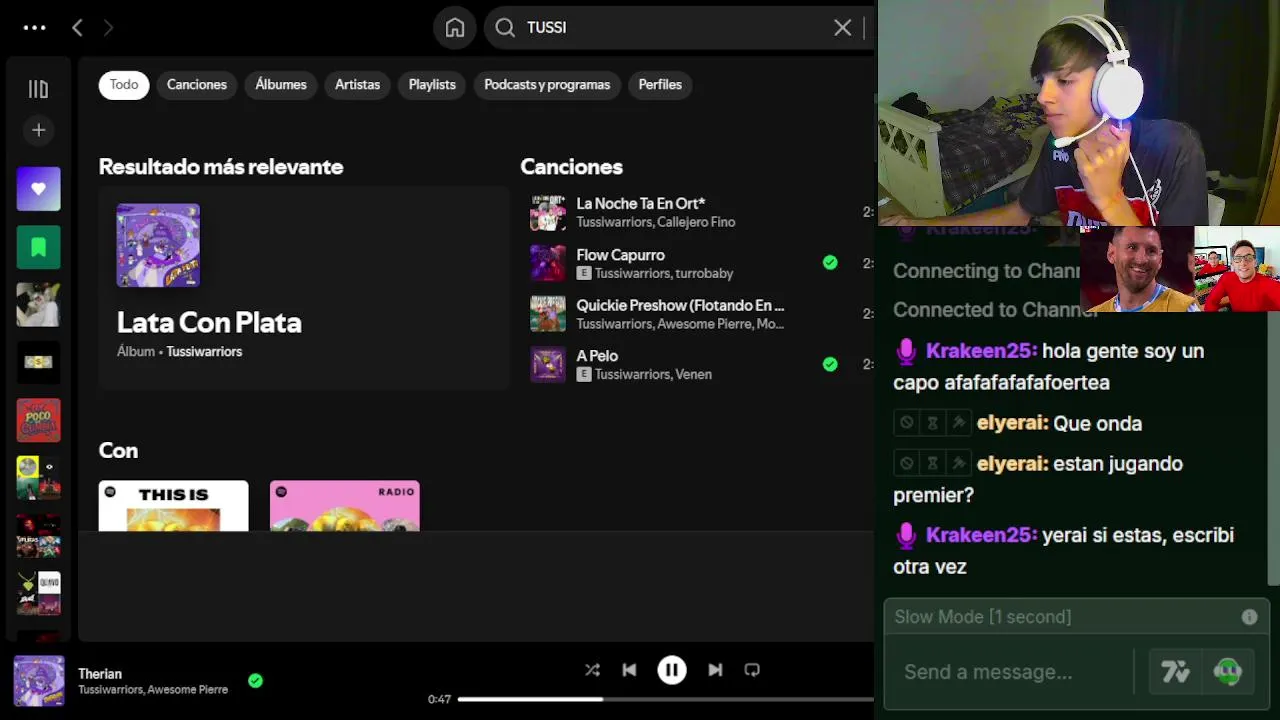Timeout elyerai on Que onda message
Screen dimensions: 1280x720
pyautogui.click(x=932, y=423)
